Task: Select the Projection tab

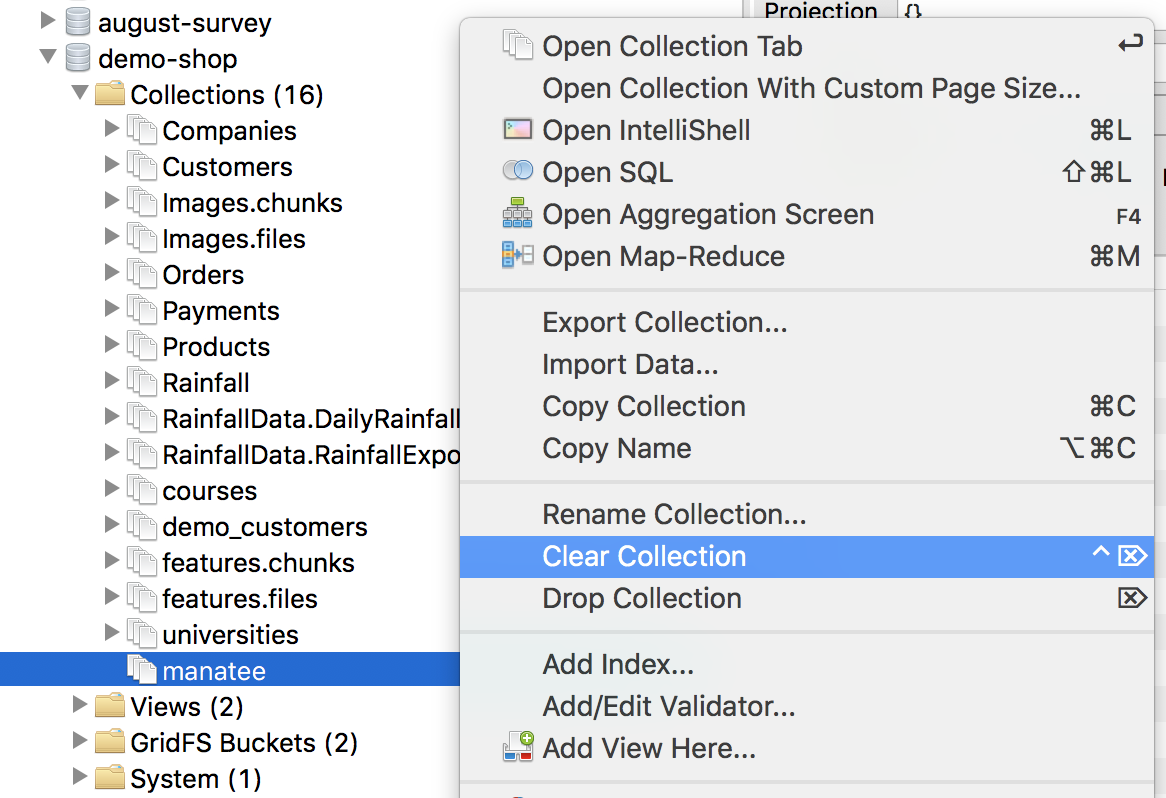Action: click(820, 12)
